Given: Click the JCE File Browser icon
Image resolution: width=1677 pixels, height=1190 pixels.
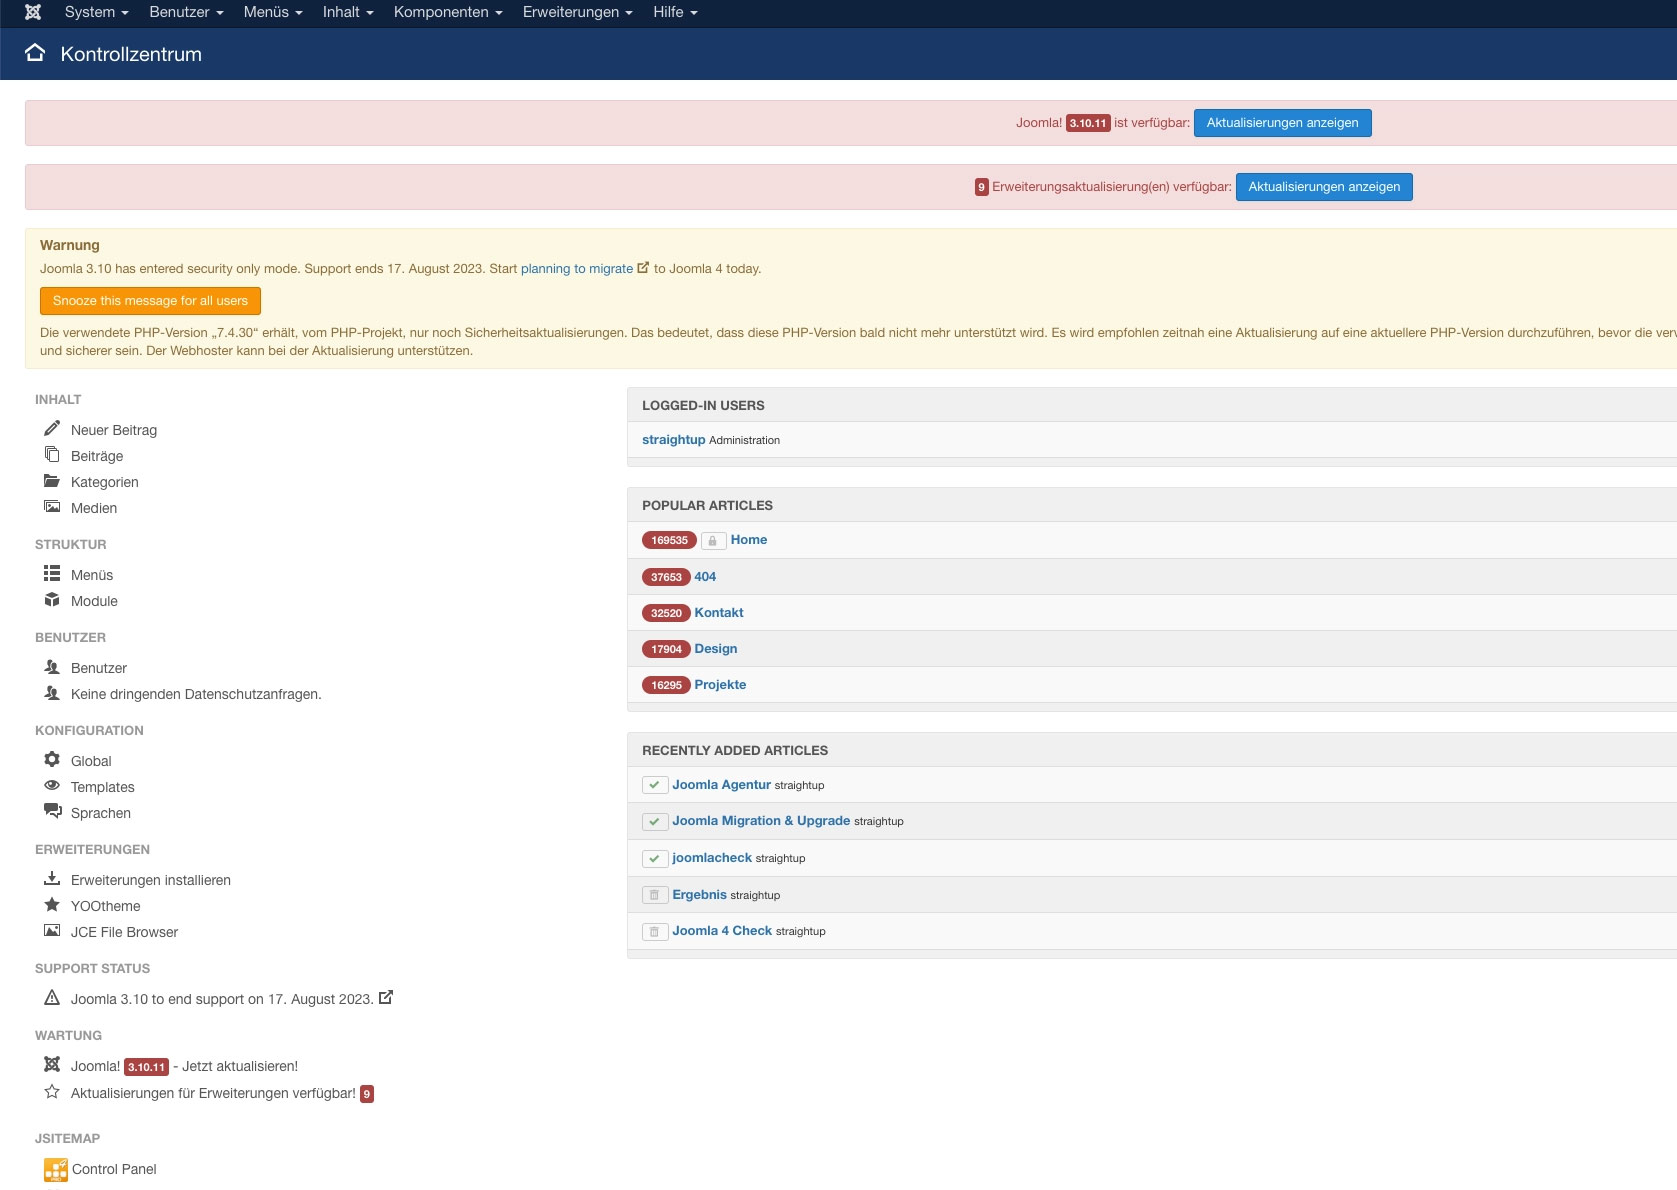Looking at the screenshot, I should [x=52, y=930].
